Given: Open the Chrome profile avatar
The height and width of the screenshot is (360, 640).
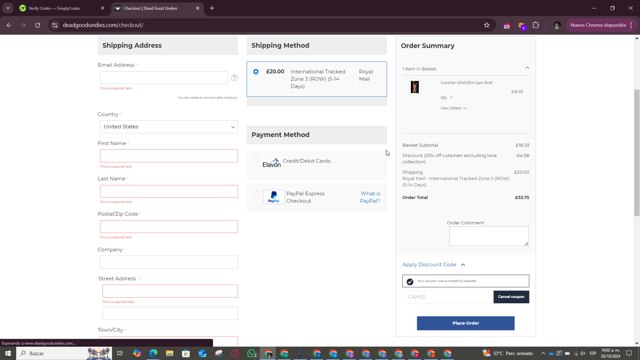Looking at the screenshot, I should (556, 25).
